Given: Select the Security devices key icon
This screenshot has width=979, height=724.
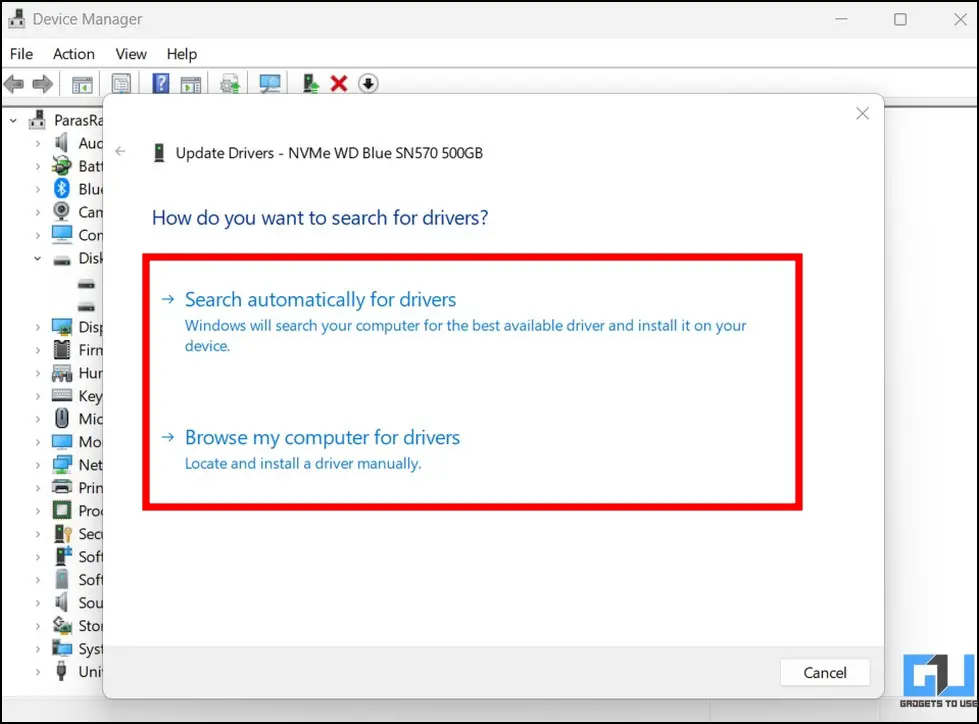Looking at the screenshot, I should pos(62,534).
